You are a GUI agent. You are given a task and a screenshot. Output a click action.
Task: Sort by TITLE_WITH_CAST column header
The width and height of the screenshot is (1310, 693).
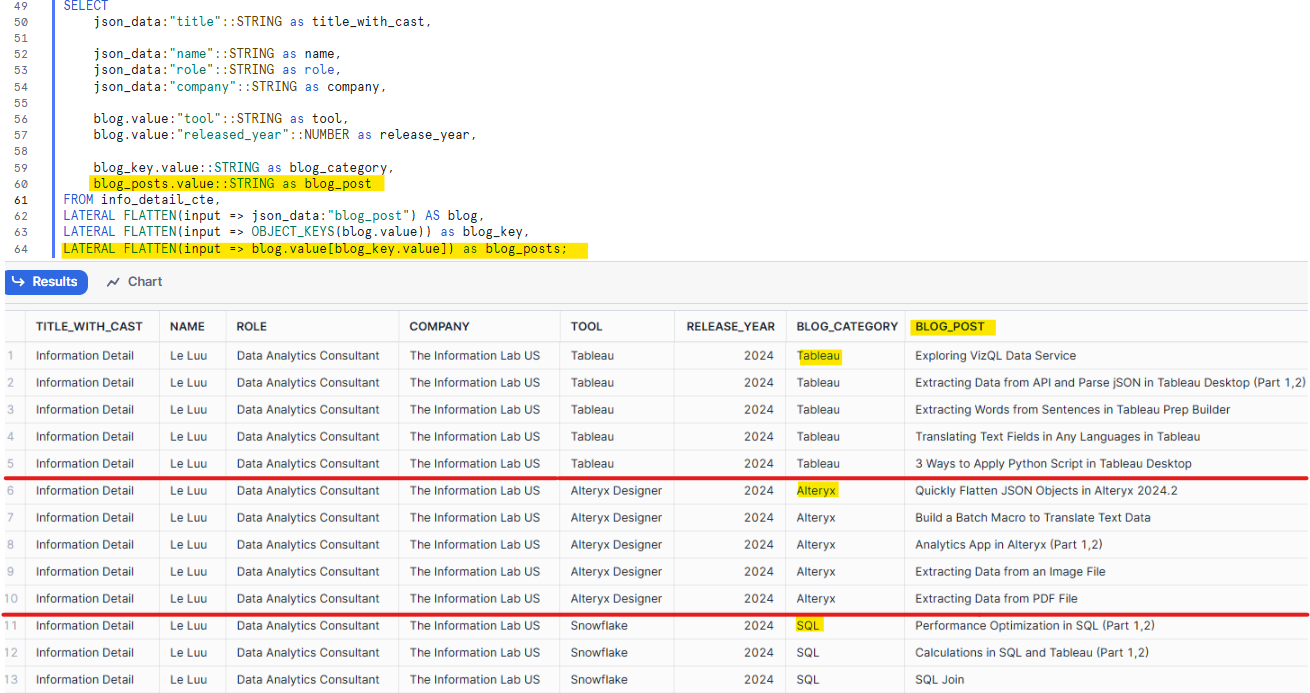89,326
